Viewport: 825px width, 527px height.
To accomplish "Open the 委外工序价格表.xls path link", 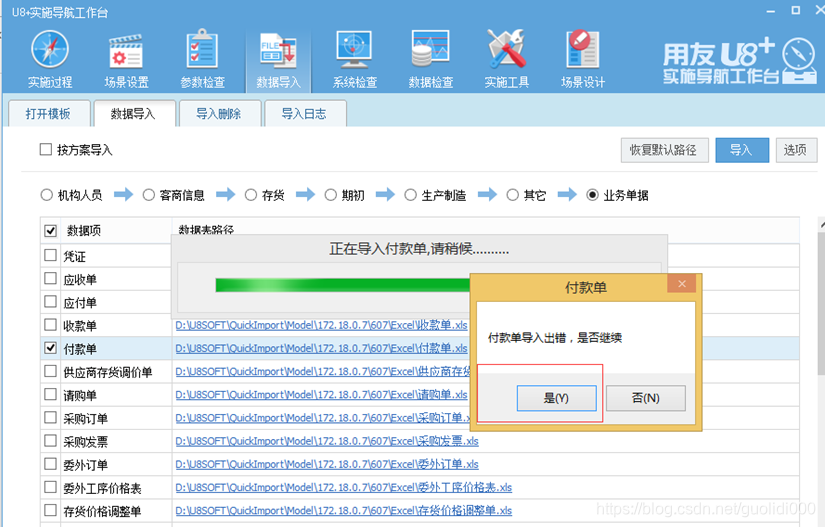I will (x=344, y=487).
